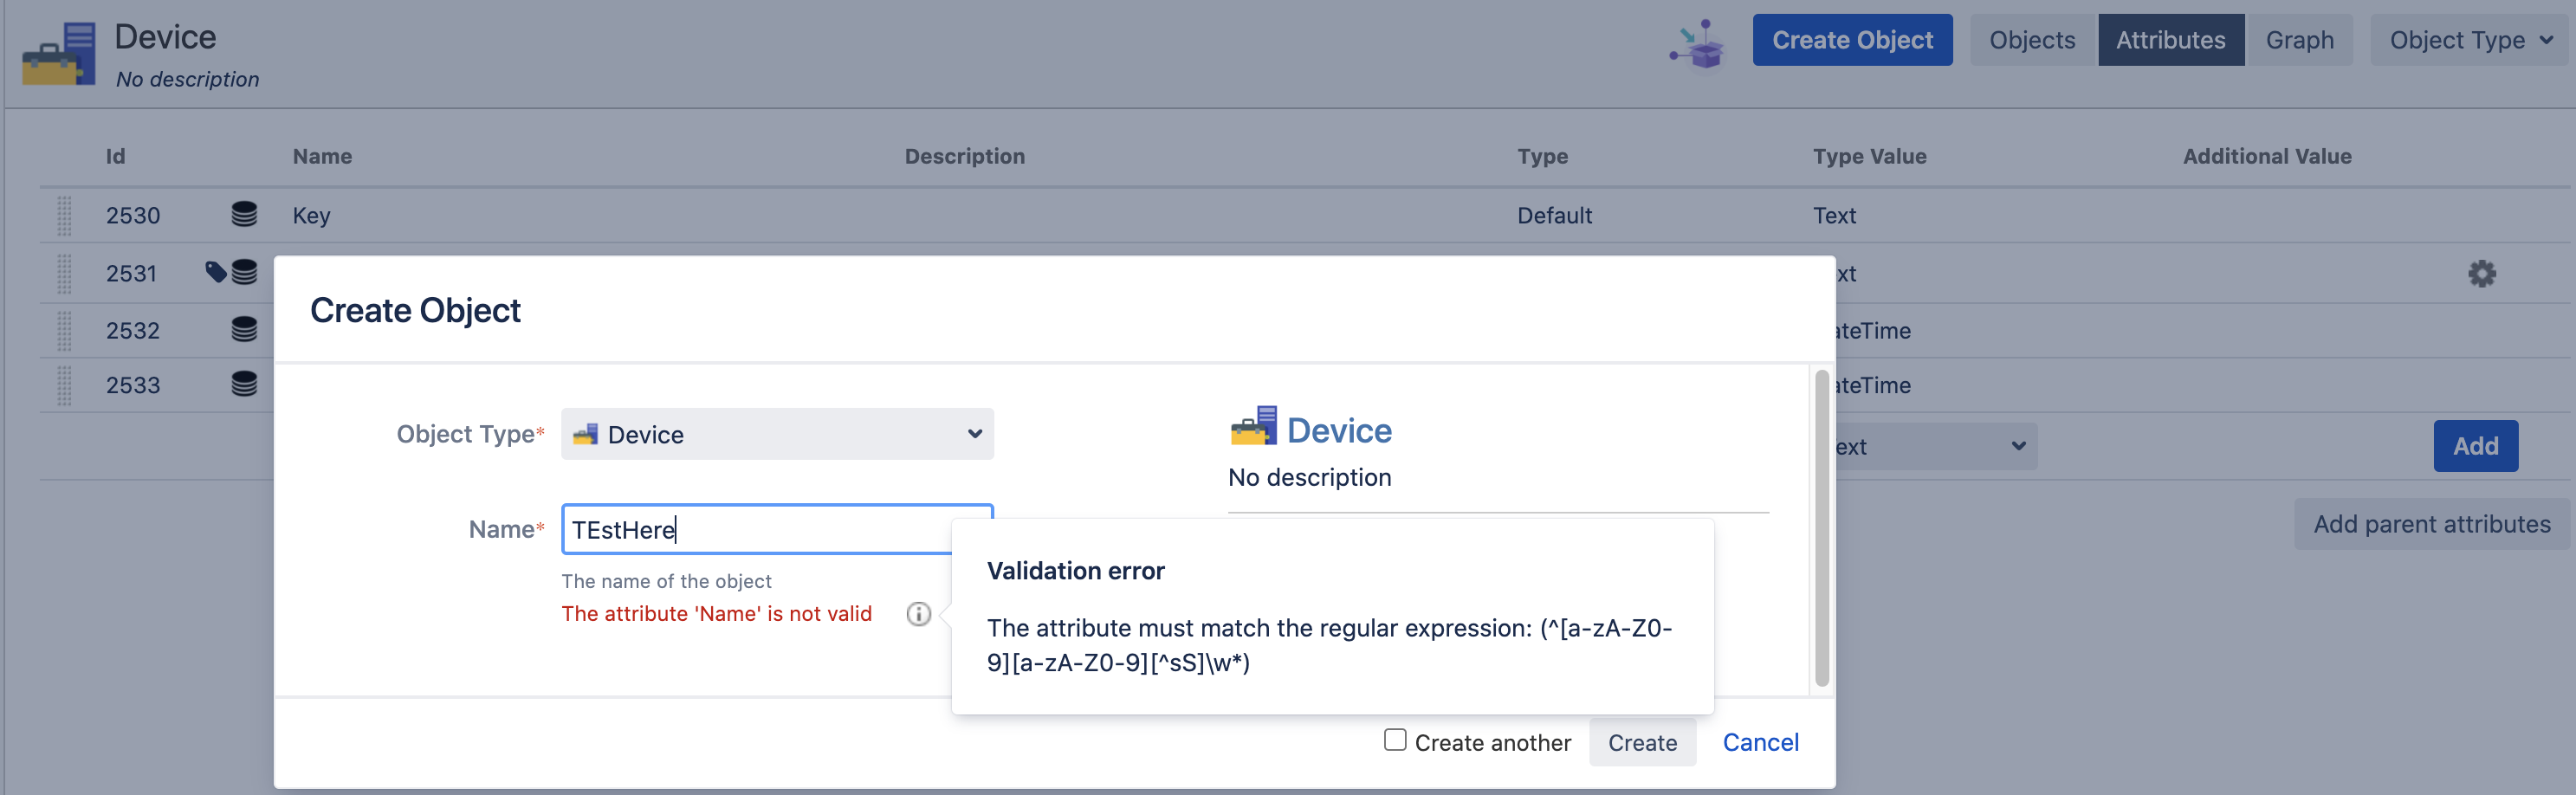Open the Object Type dropdown in the dialog

tap(777, 434)
